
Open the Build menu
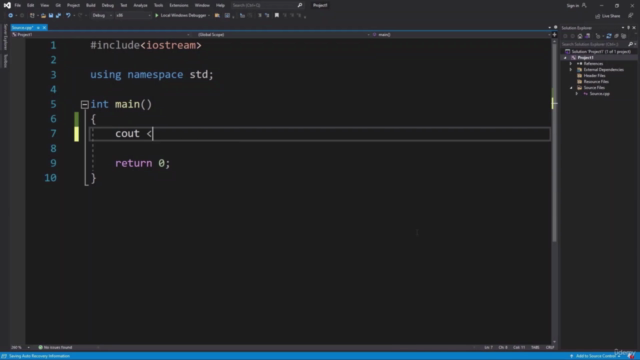coord(91,5)
